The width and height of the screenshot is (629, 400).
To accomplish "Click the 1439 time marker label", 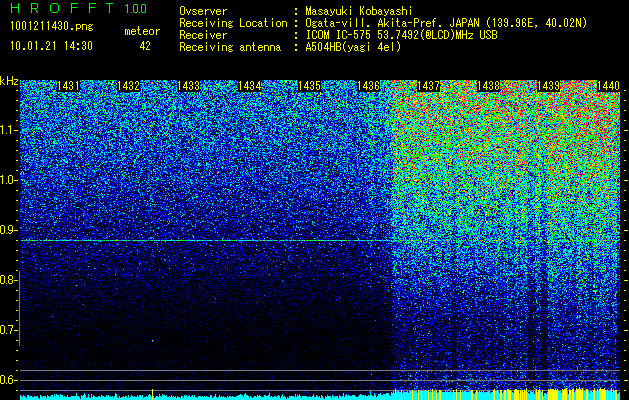I will click(x=548, y=86).
